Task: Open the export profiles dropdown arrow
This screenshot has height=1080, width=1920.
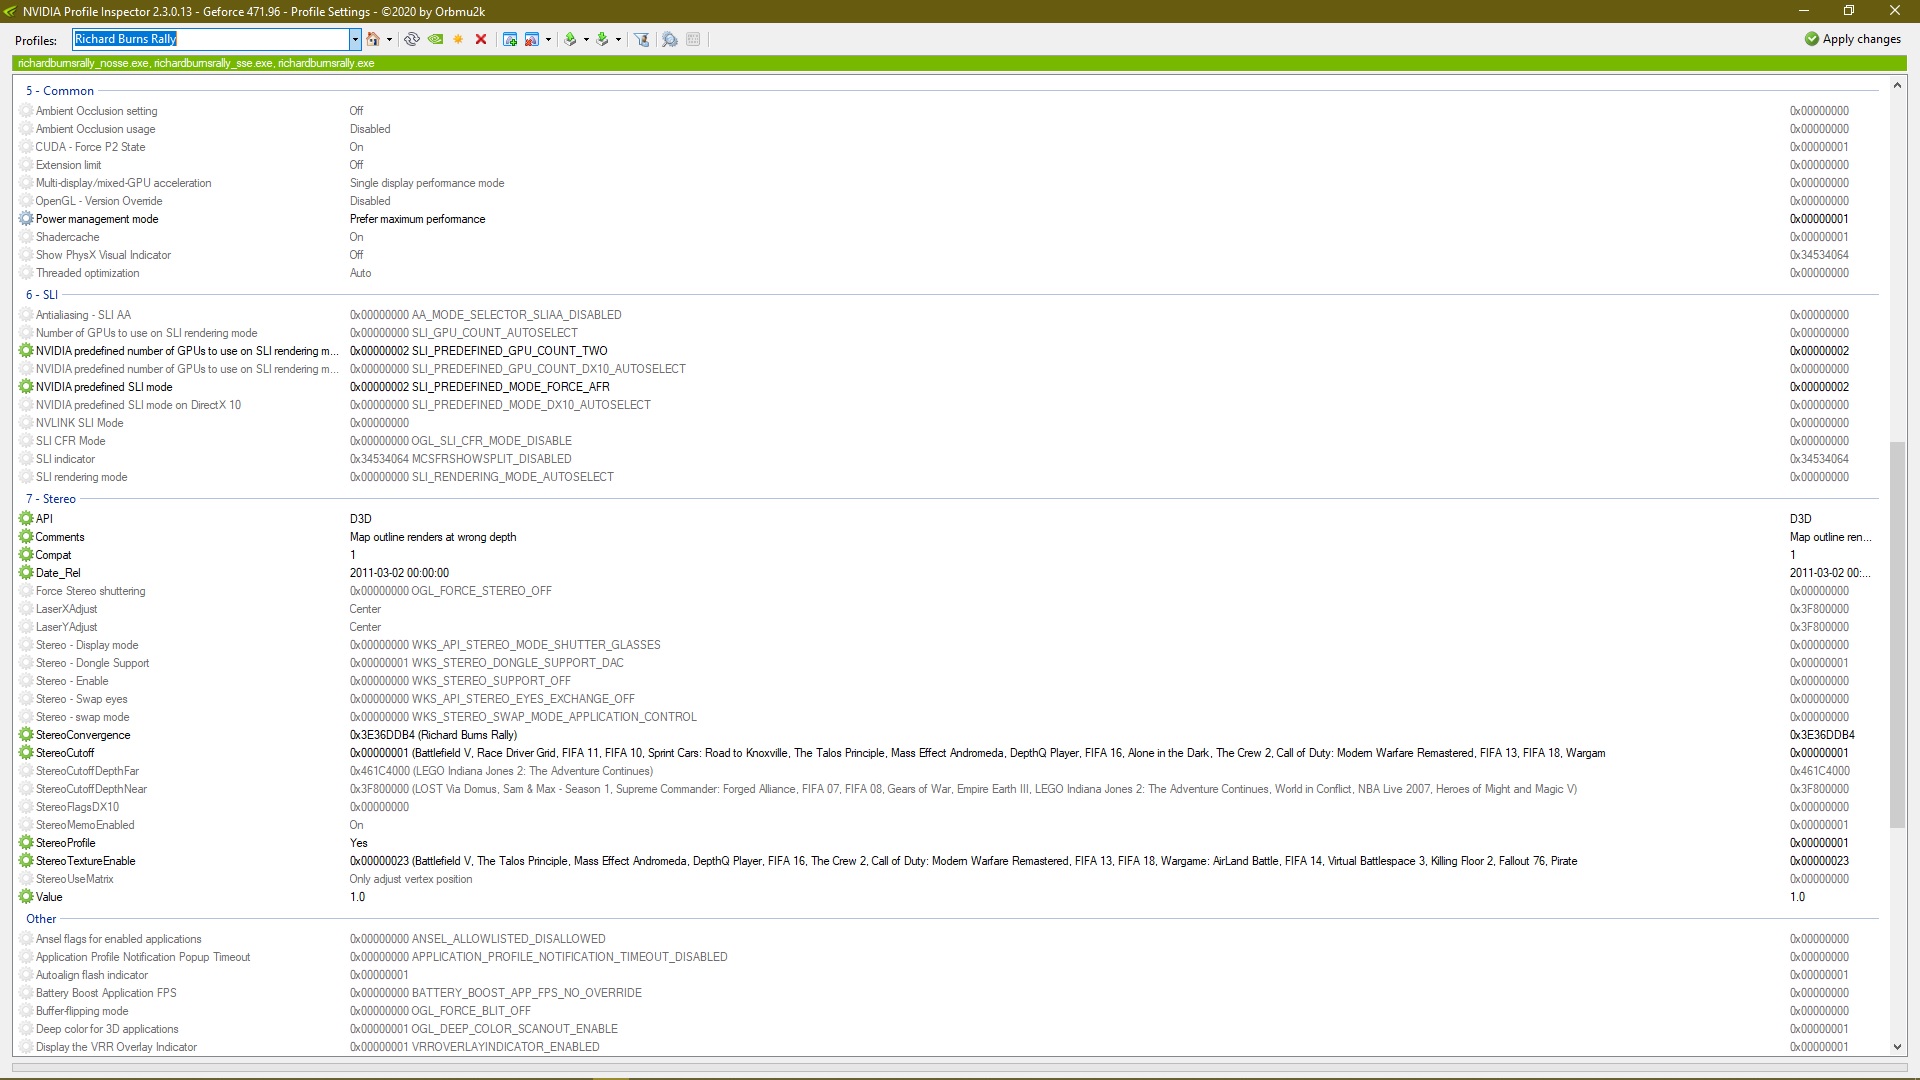Action: point(586,39)
